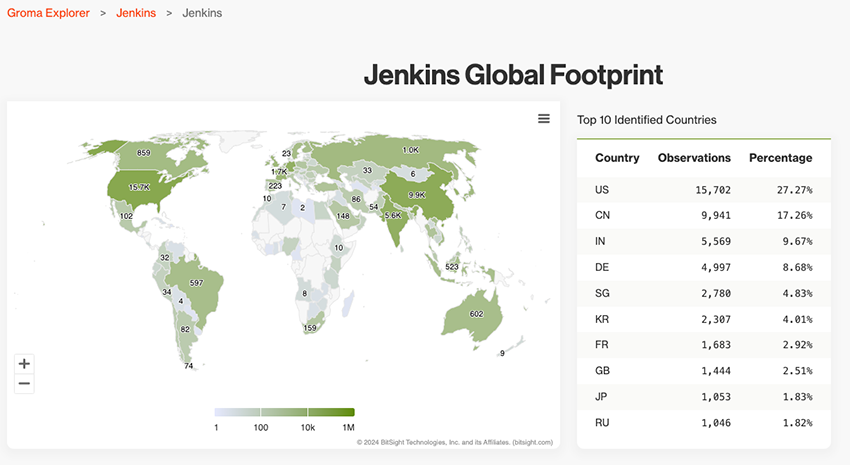Click the Top 10 Identified Countries heading
The image size is (850, 465).
coord(647,120)
